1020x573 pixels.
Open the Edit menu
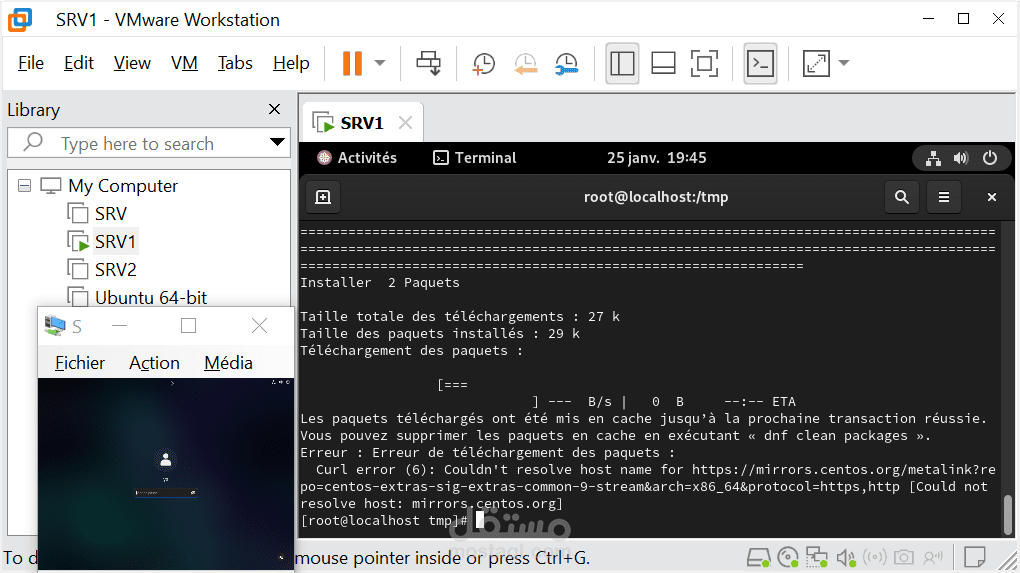click(x=79, y=63)
